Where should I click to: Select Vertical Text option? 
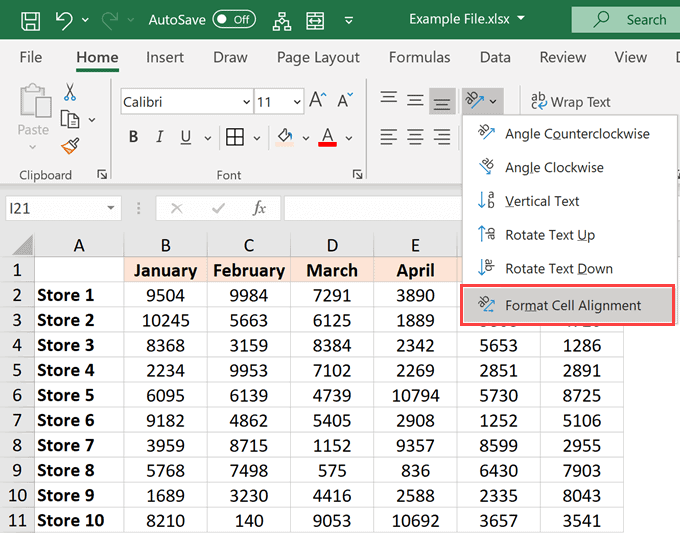pyautogui.click(x=569, y=201)
